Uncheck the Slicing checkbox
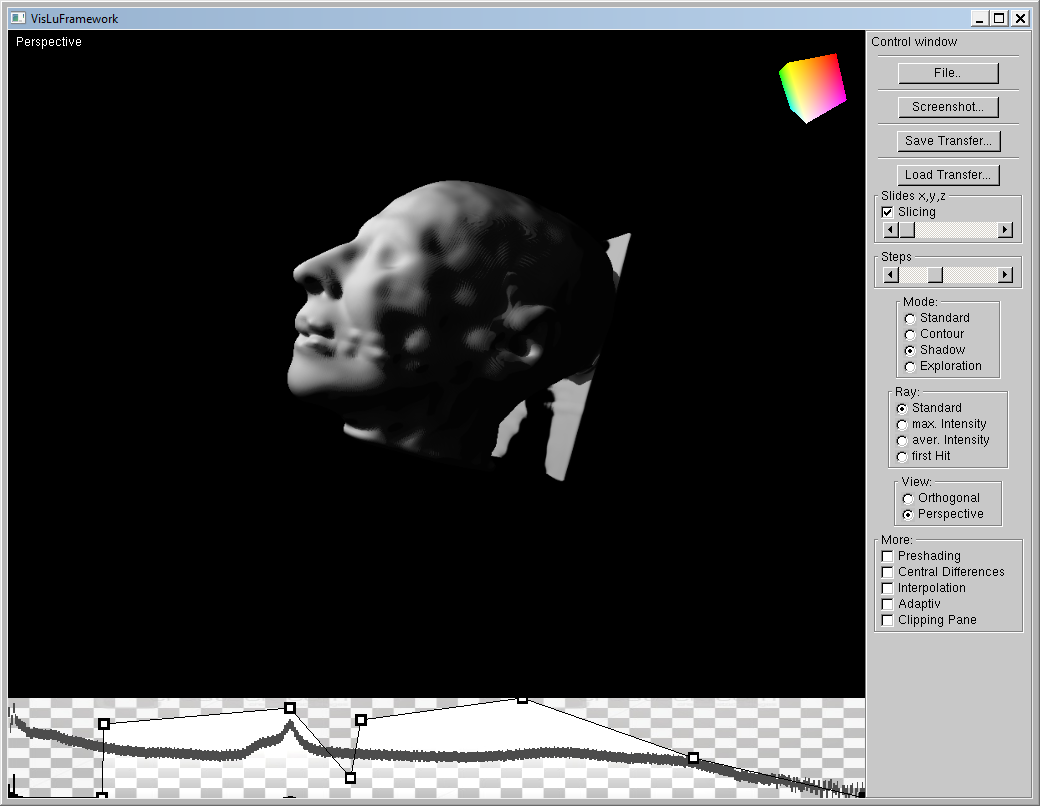 (x=887, y=212)
